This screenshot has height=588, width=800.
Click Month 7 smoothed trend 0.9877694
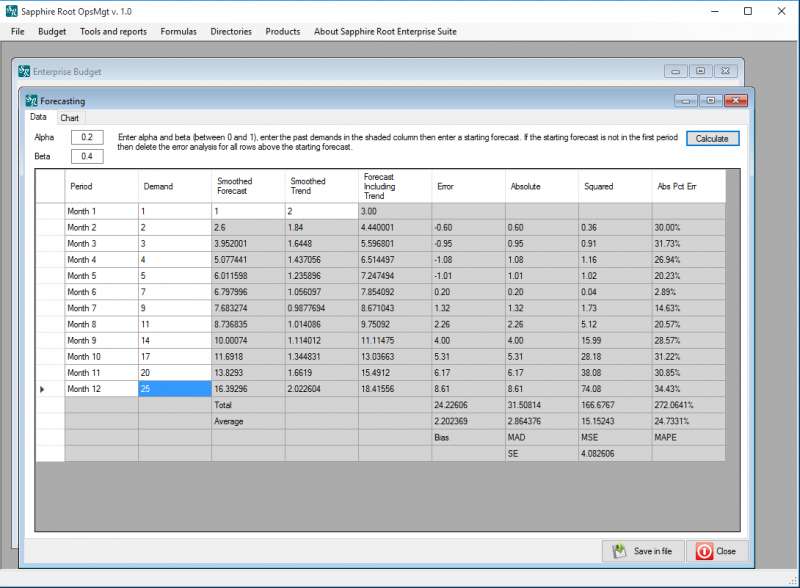pos(322,308)
